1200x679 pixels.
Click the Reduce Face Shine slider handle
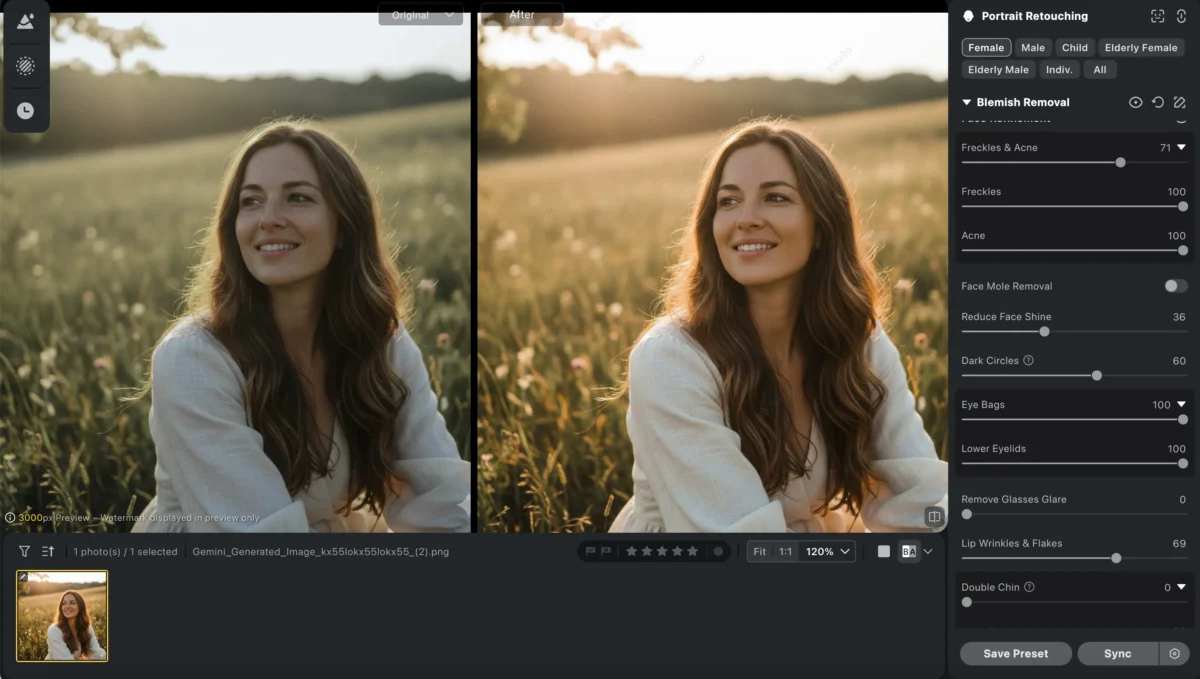click(x=1044, y=331)
